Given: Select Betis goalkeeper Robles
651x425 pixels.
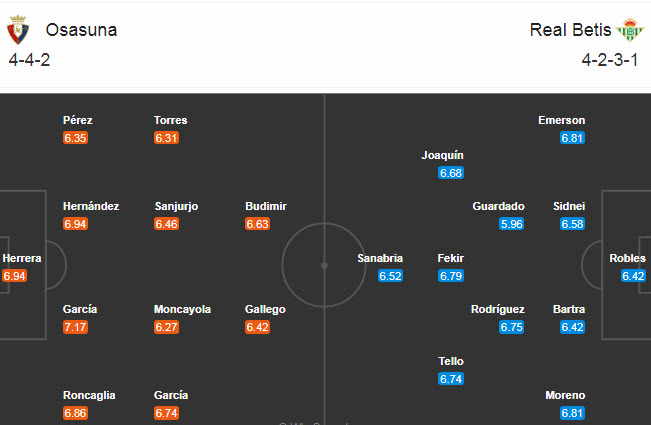Looking at the screenshot, I should coord(627,258).
